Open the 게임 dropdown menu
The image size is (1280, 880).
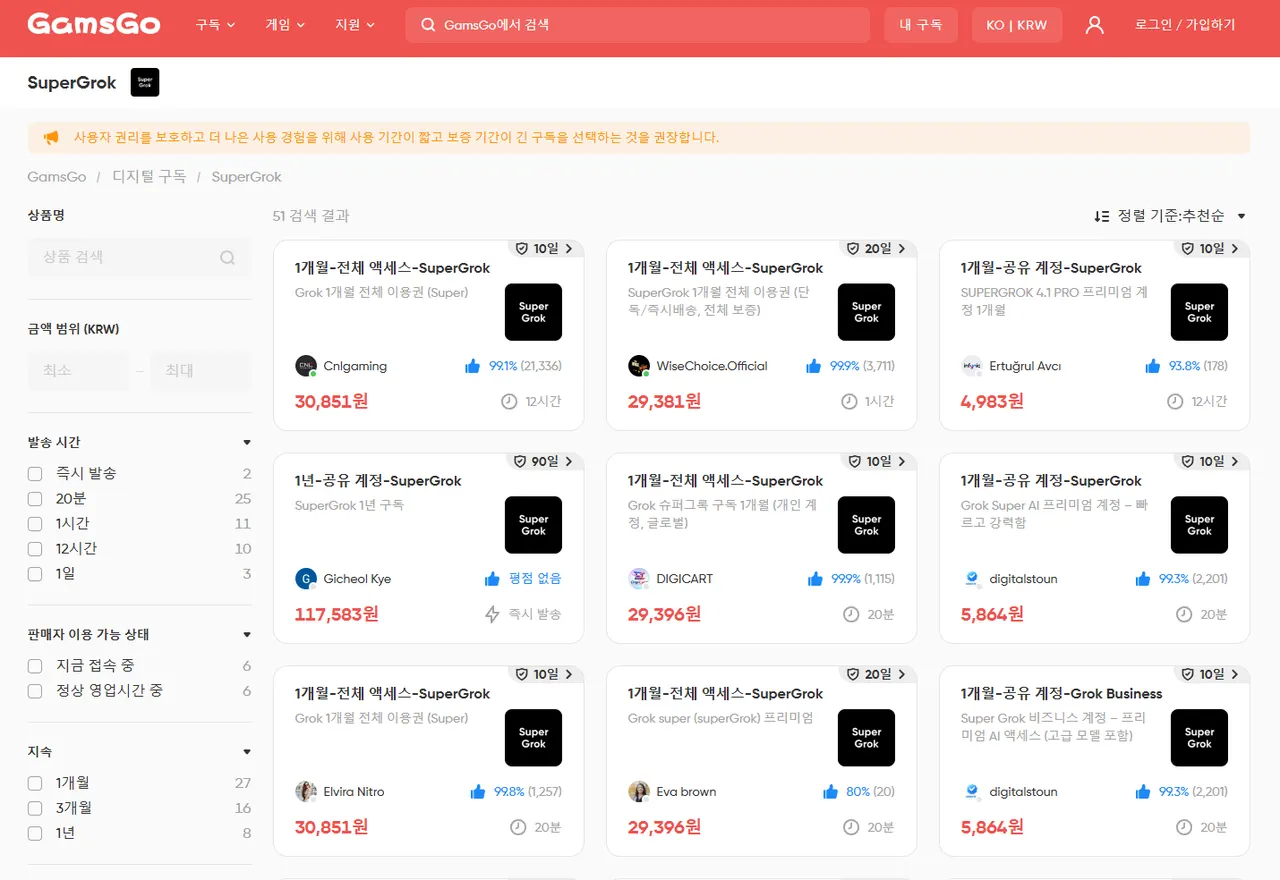(285, 25)
